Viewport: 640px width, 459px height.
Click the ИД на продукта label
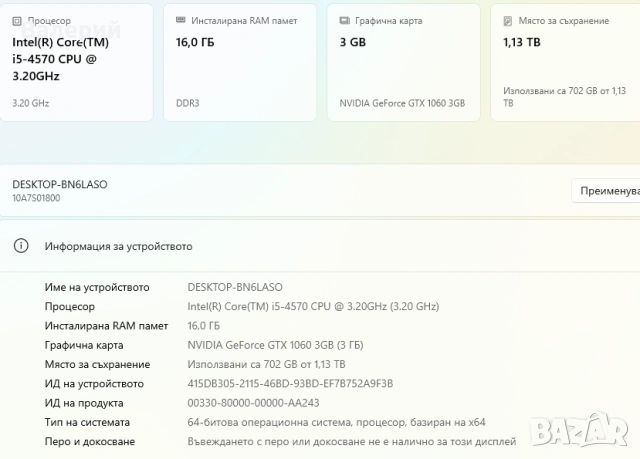coord(84,403)
